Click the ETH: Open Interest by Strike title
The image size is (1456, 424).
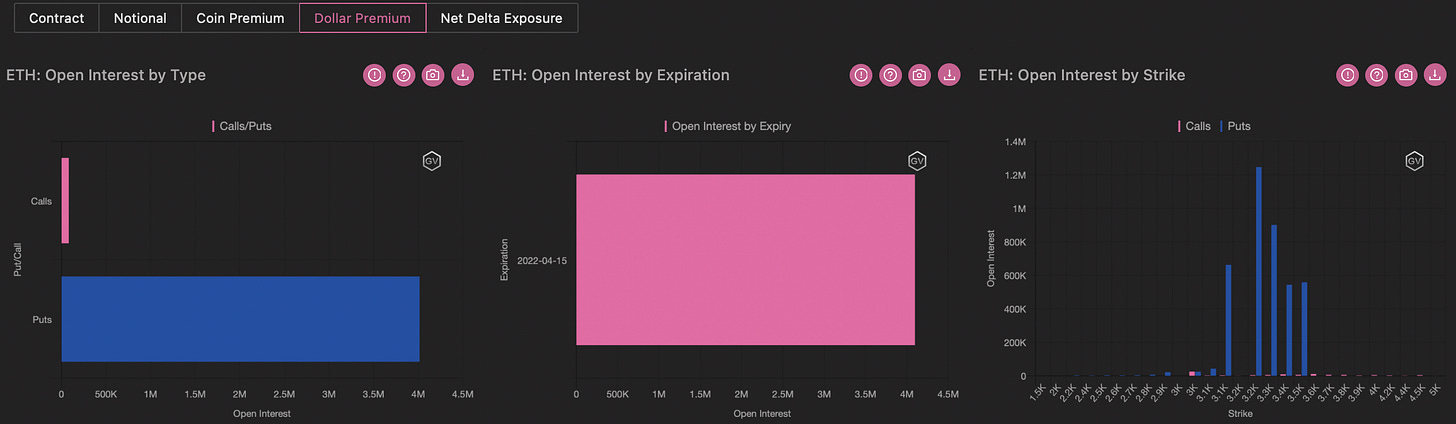(1082, 75)
